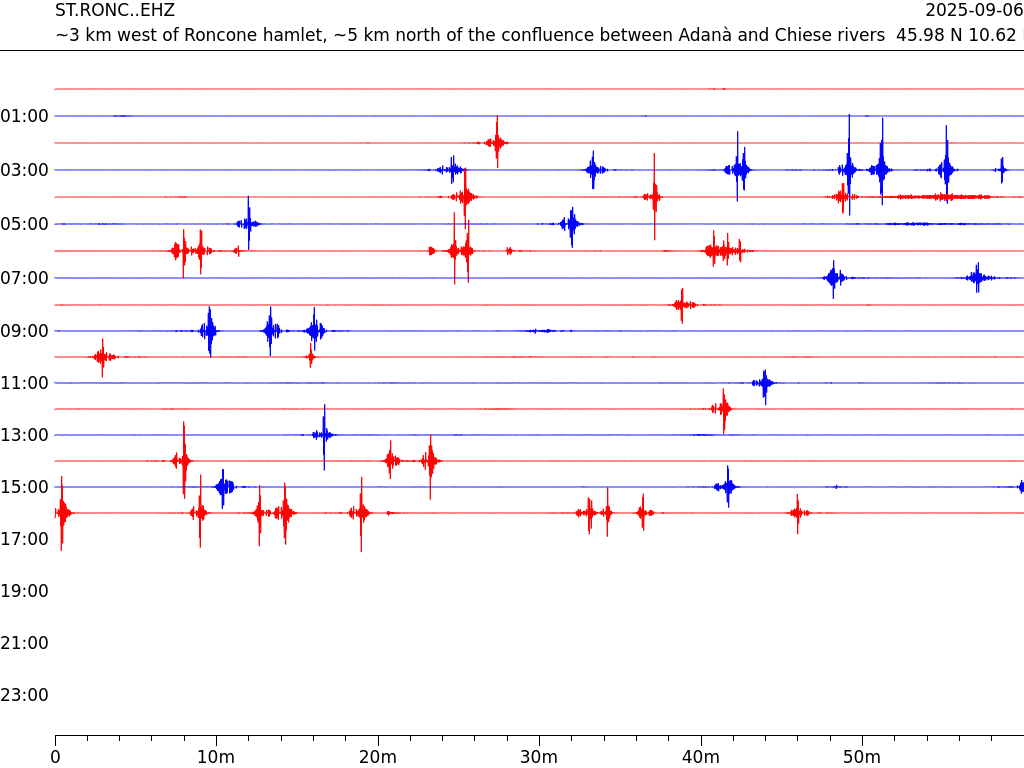
Task: Click the 20m axis tick label
Action: click(377, 758)
